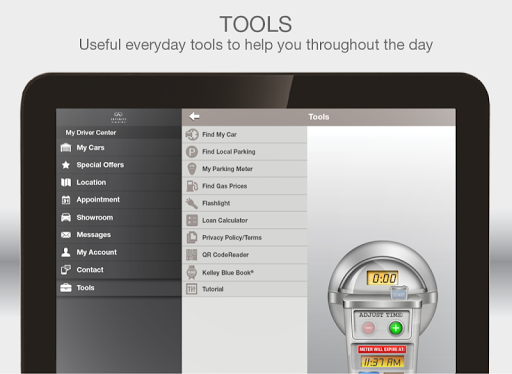Screen dimensions: 512x374
Task: Open My Account in sidebar
Action: point(119,252)
